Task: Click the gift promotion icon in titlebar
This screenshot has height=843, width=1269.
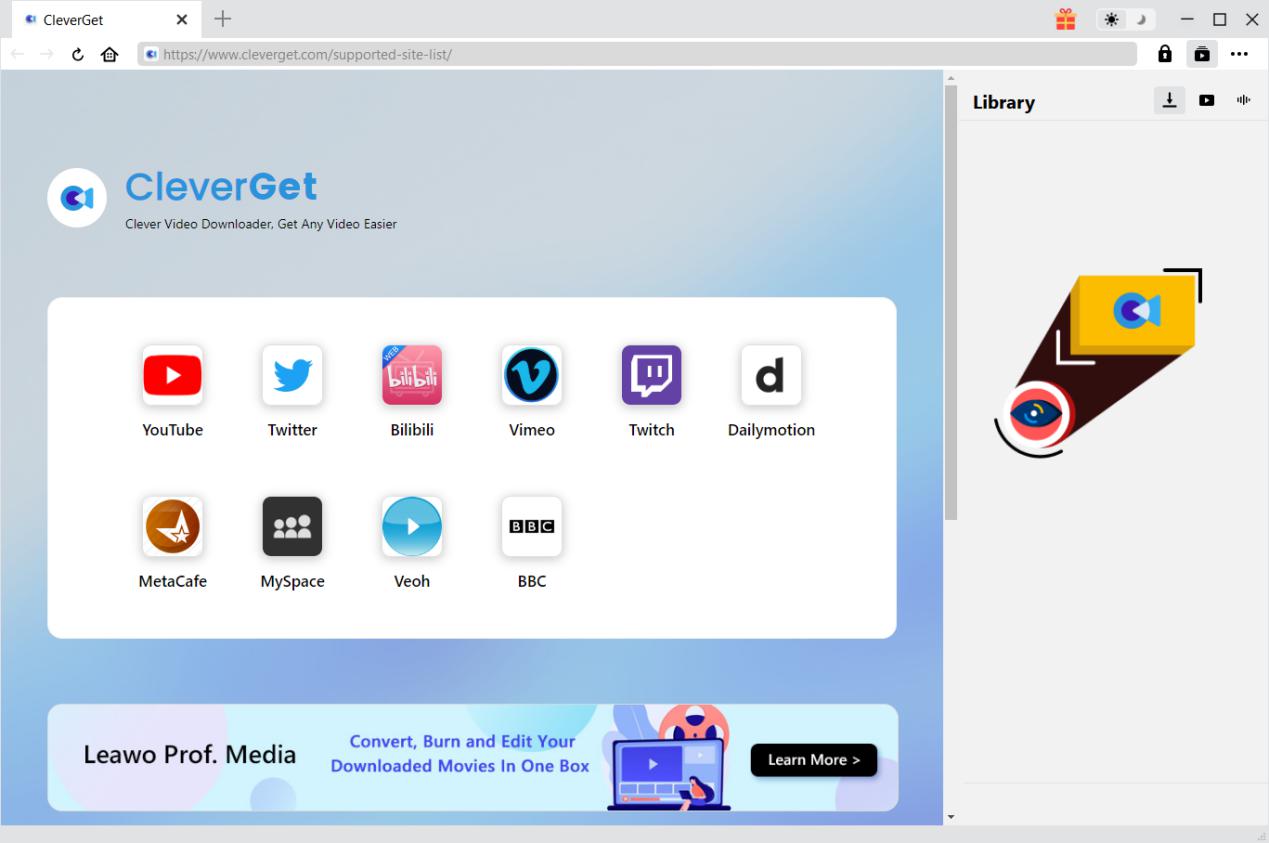Action: pyautogui.click(x=1065, y=19)
